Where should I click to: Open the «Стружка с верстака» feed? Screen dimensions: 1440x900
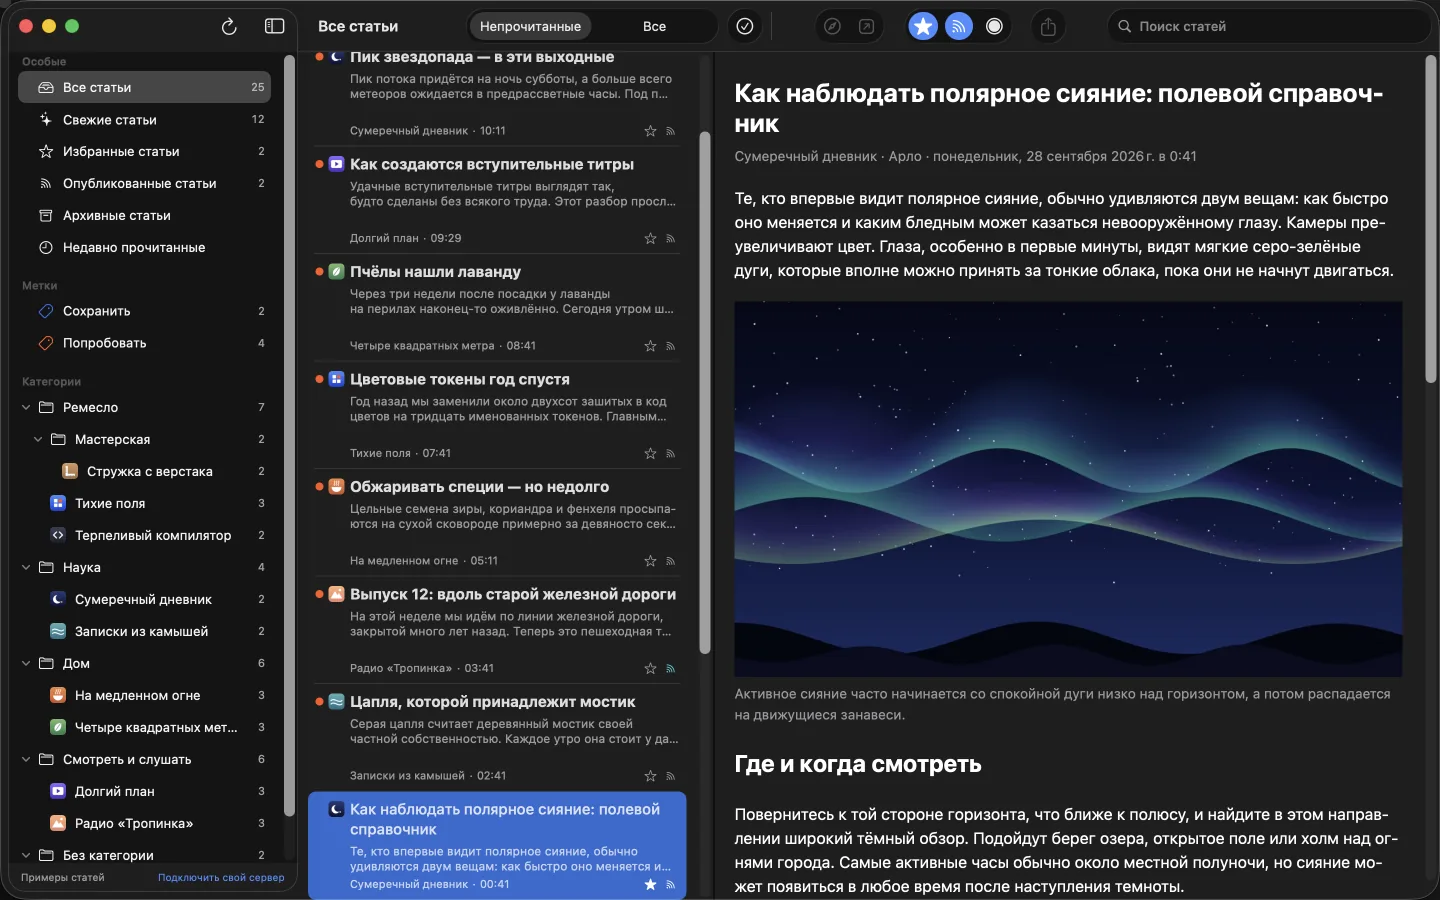pos(144,471)
